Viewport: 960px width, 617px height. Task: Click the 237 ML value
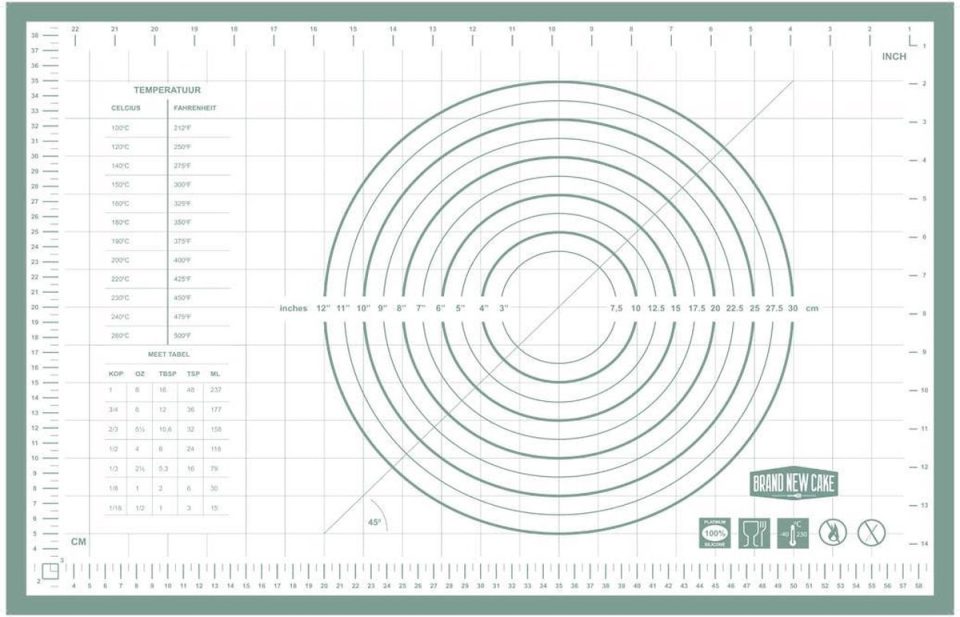pyautogui.click(x=216, y=390)
